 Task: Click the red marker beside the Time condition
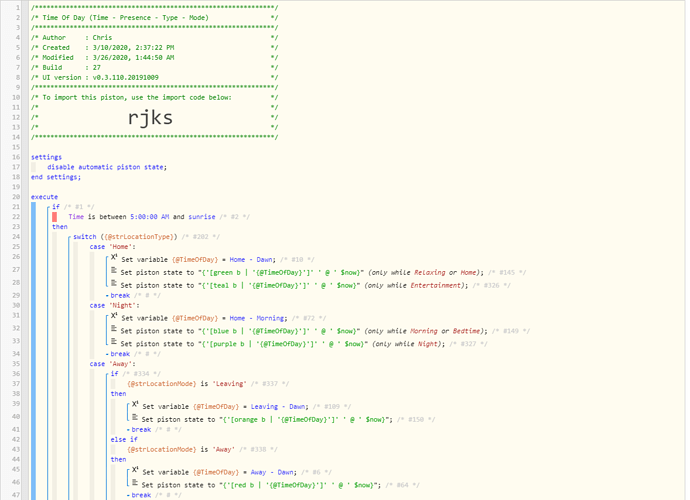55,217
